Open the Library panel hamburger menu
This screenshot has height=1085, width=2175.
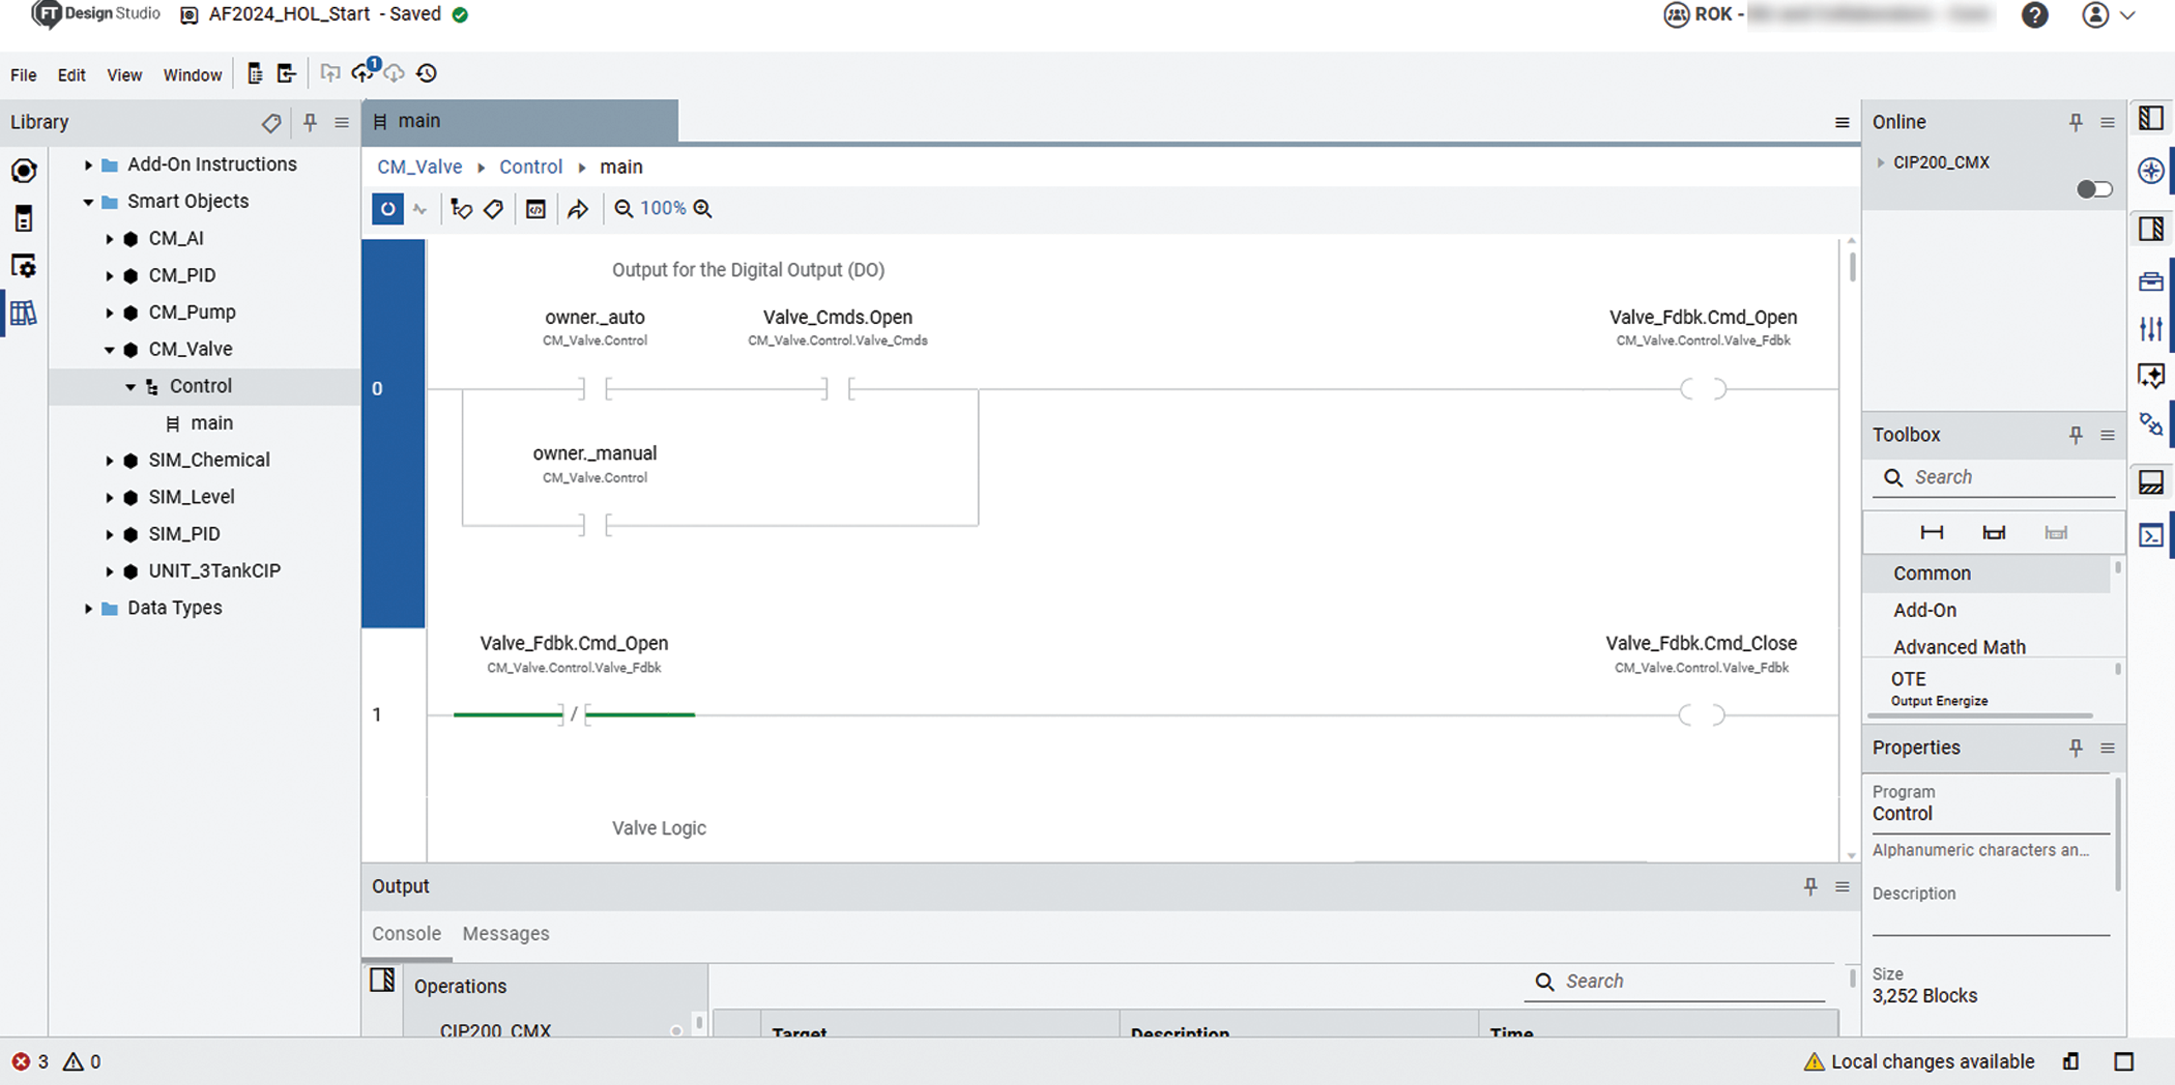(342, 122)
